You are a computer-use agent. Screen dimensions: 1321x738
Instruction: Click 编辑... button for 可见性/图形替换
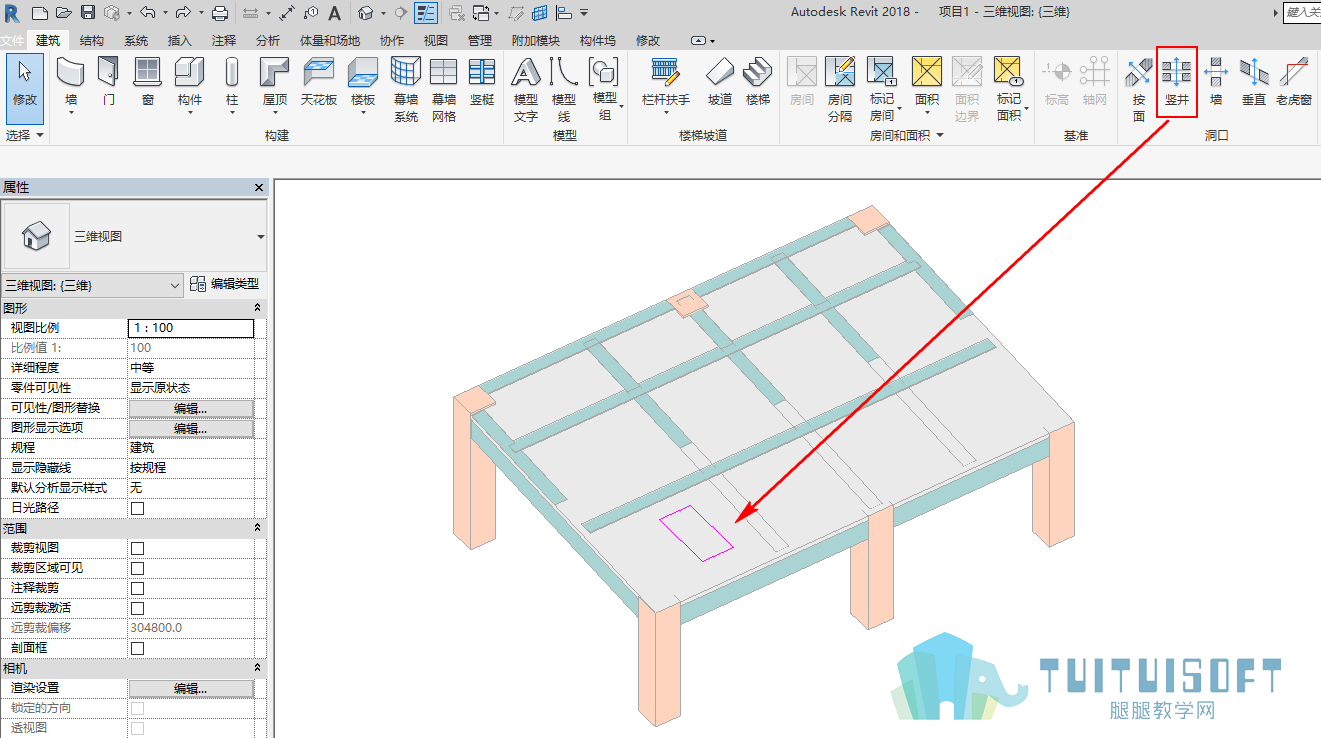(191, 408)
